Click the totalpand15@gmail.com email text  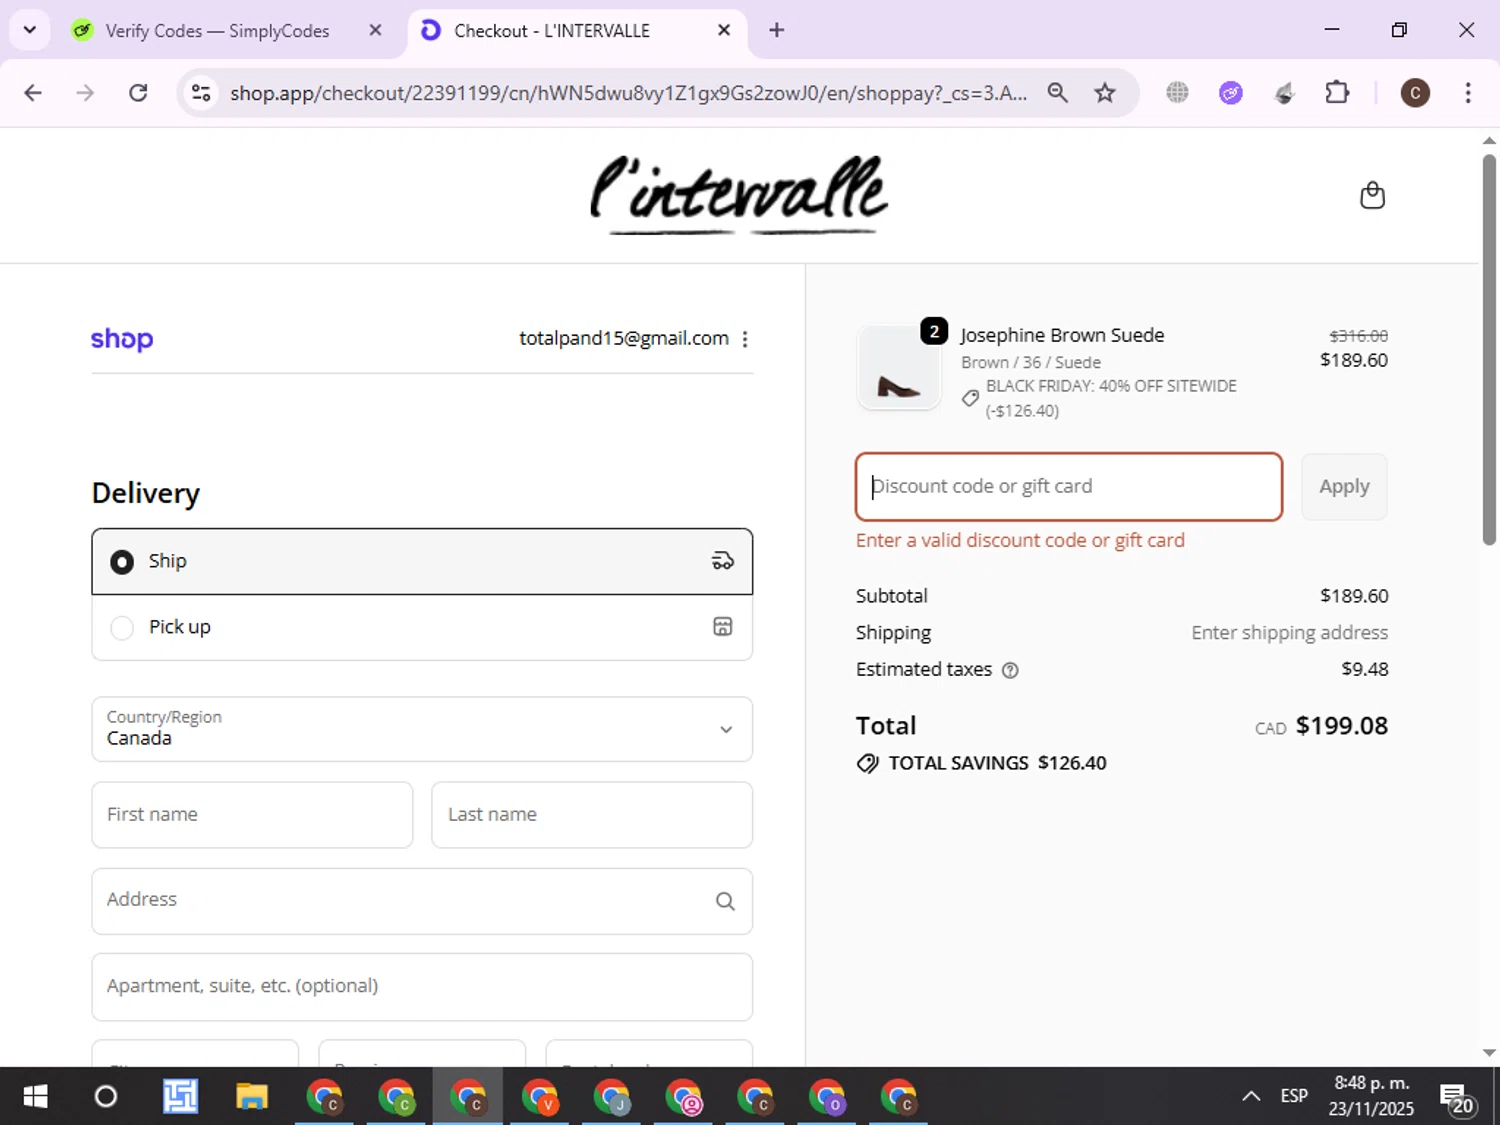pyautogui.click(x=624, y=339)
